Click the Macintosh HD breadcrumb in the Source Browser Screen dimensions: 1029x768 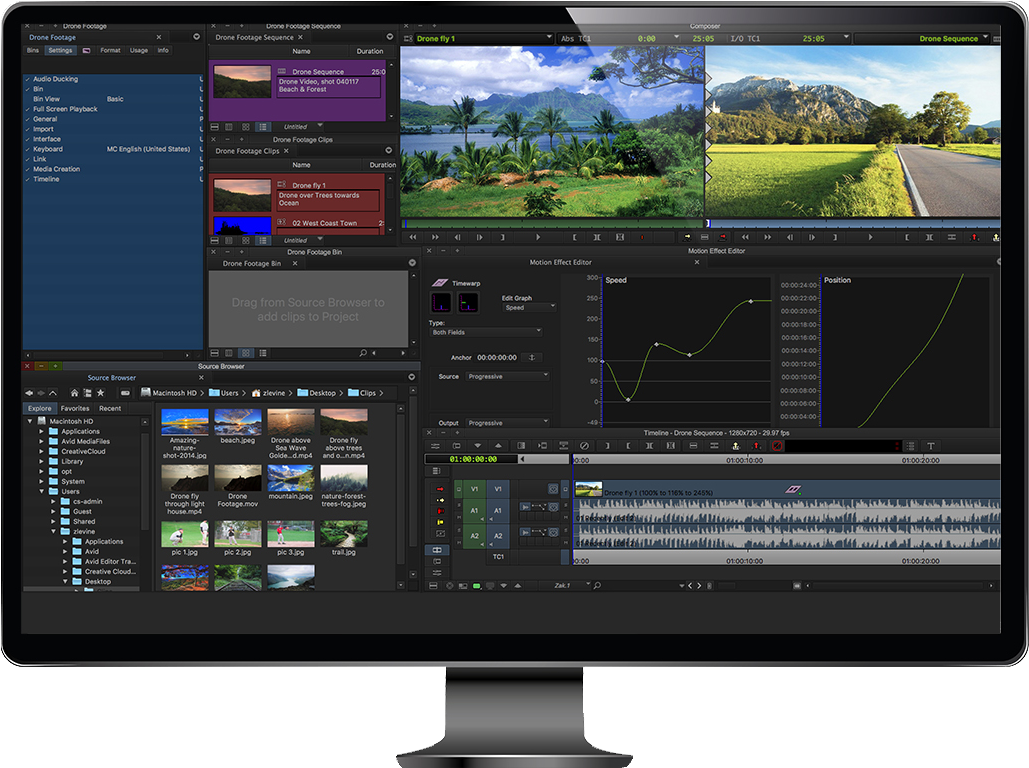pyautogui.click(x=173, y=392)
